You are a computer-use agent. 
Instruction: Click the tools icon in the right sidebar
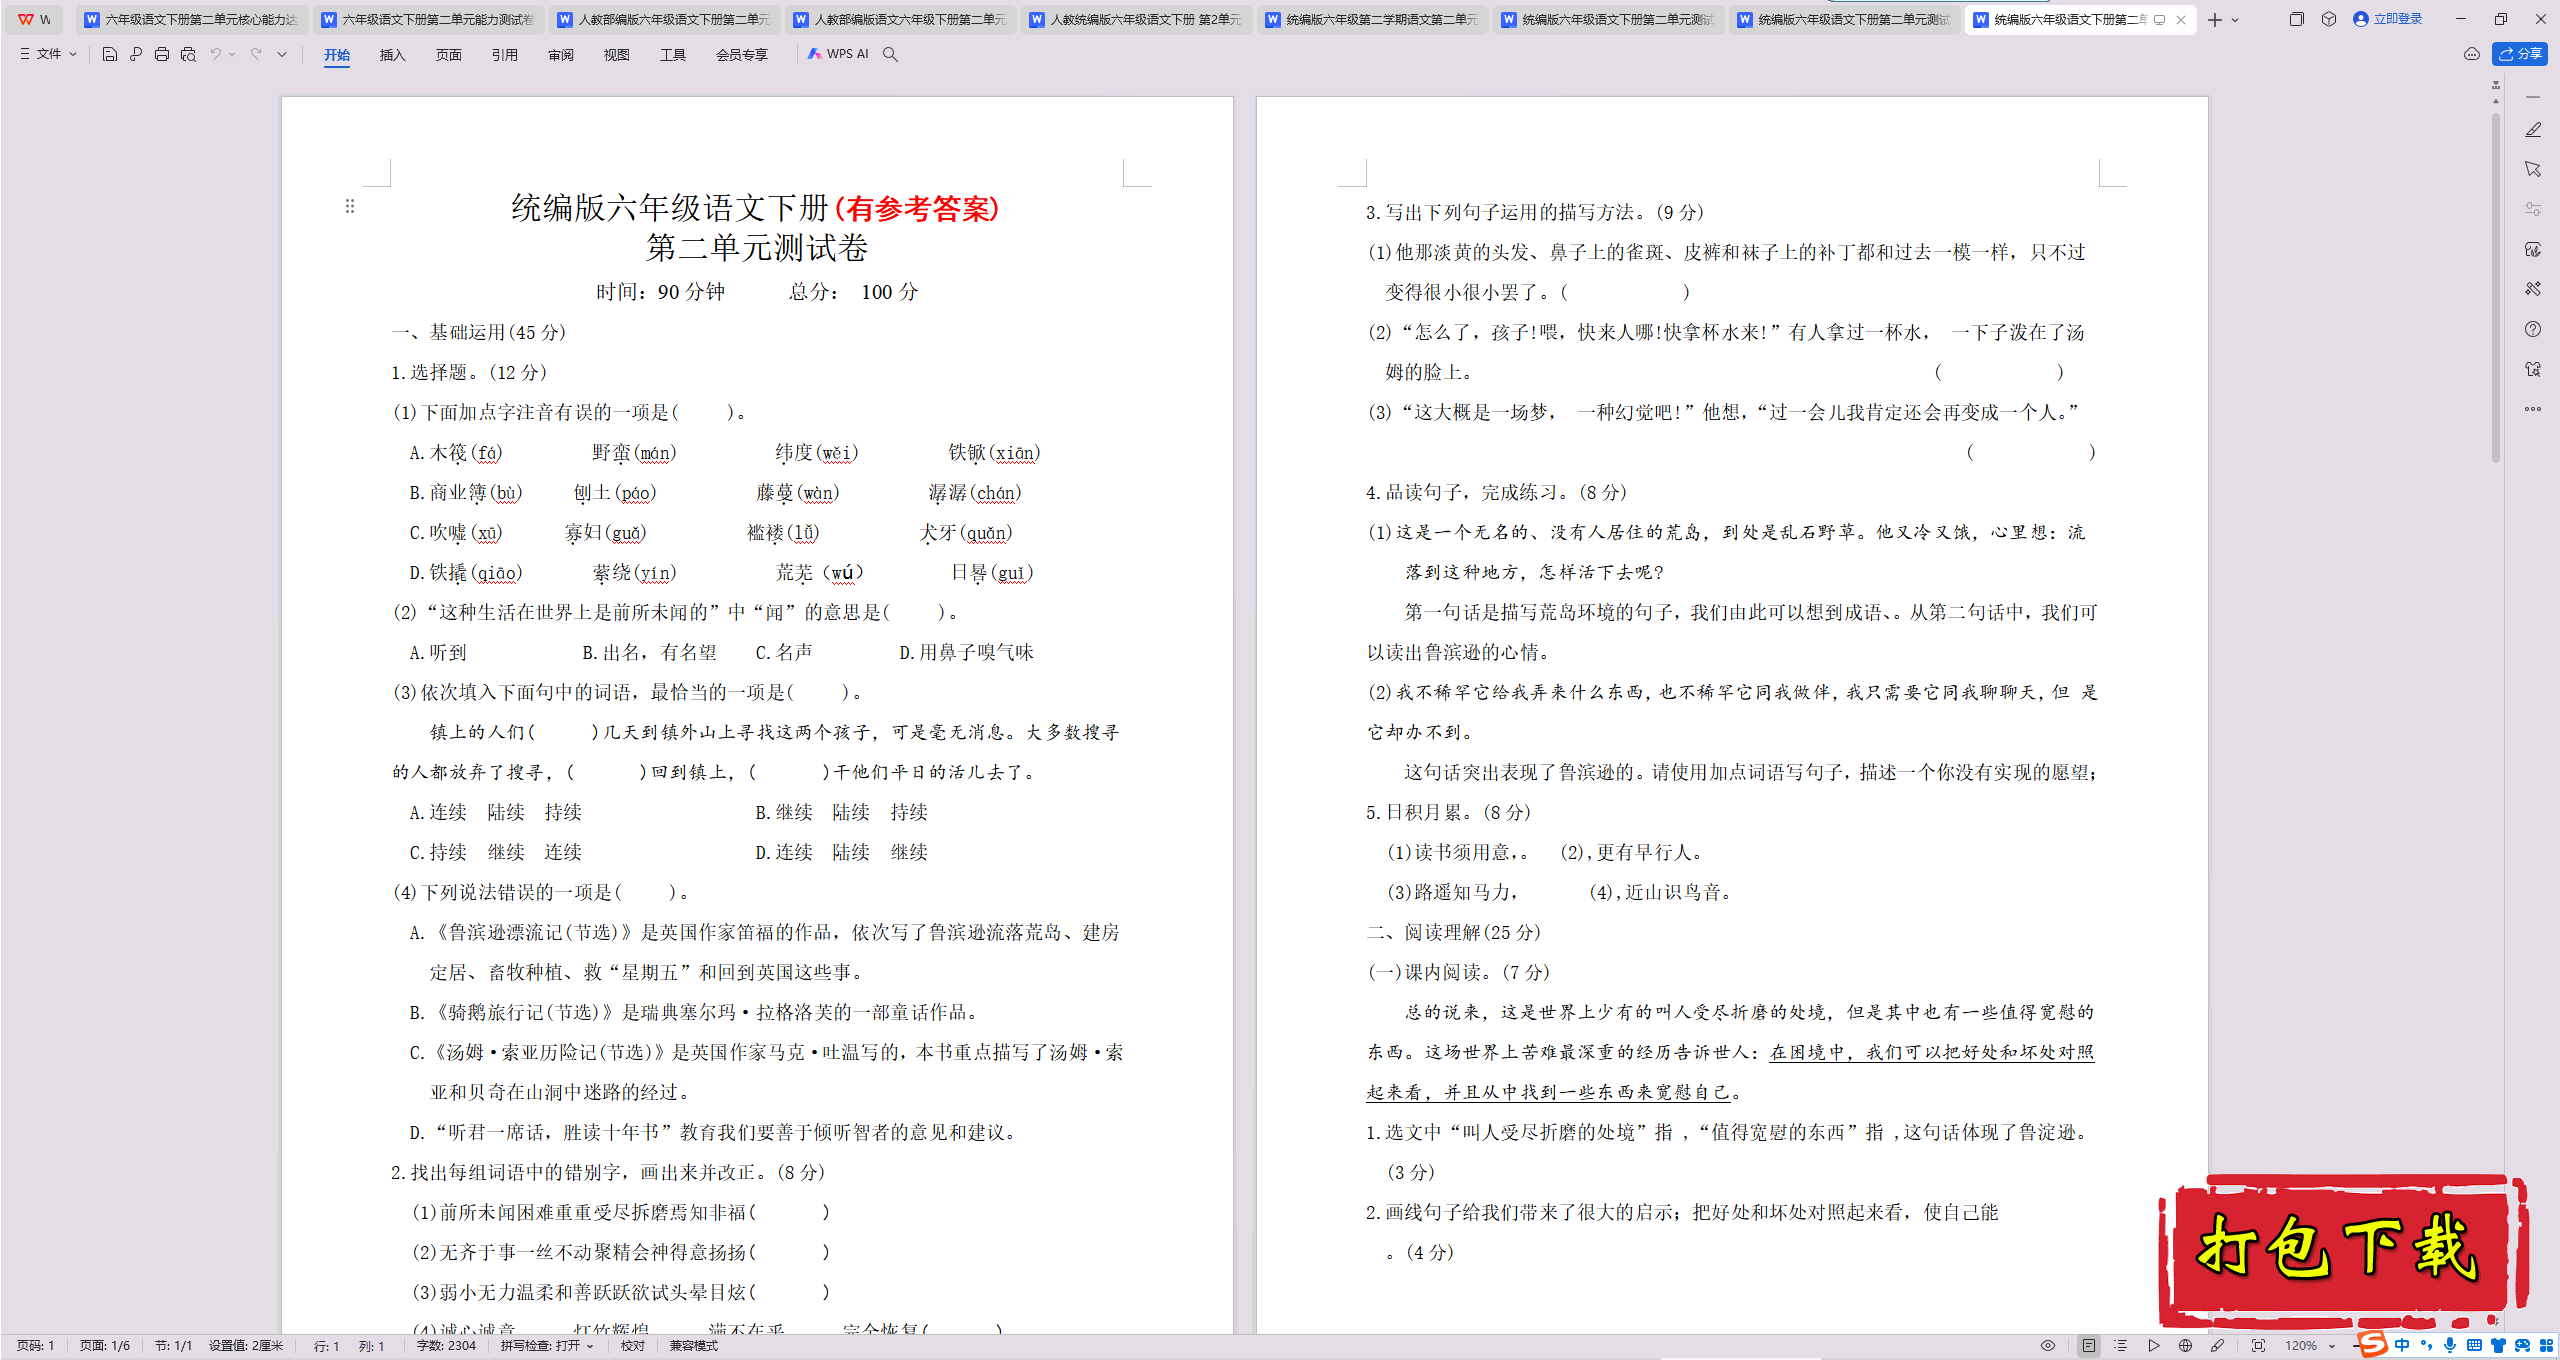click(x=2533, y=289)
